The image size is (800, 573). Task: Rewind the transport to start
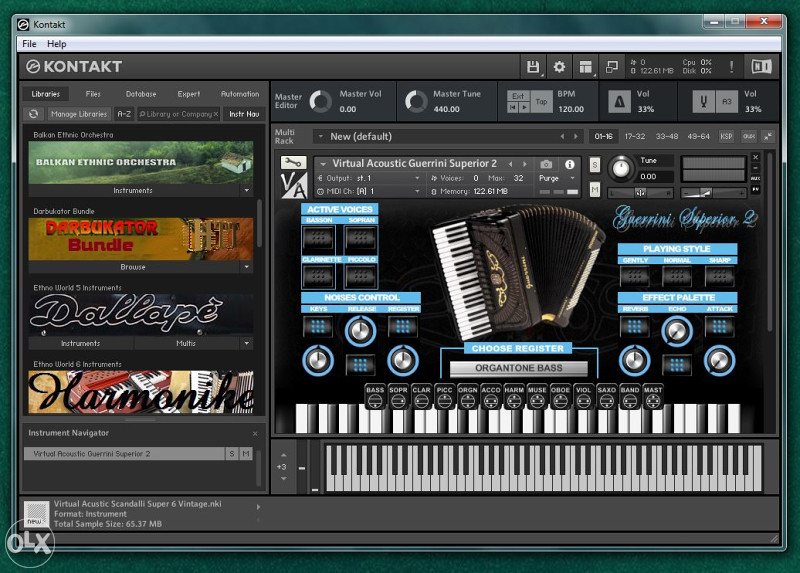click(x=513, y=107)
